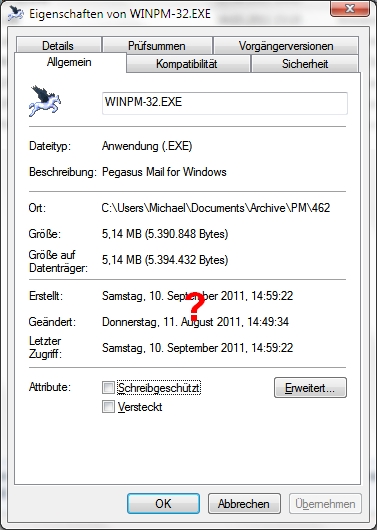Open the Vorgängerversionen tab
The image size is (377, 530).
[286, 46]
